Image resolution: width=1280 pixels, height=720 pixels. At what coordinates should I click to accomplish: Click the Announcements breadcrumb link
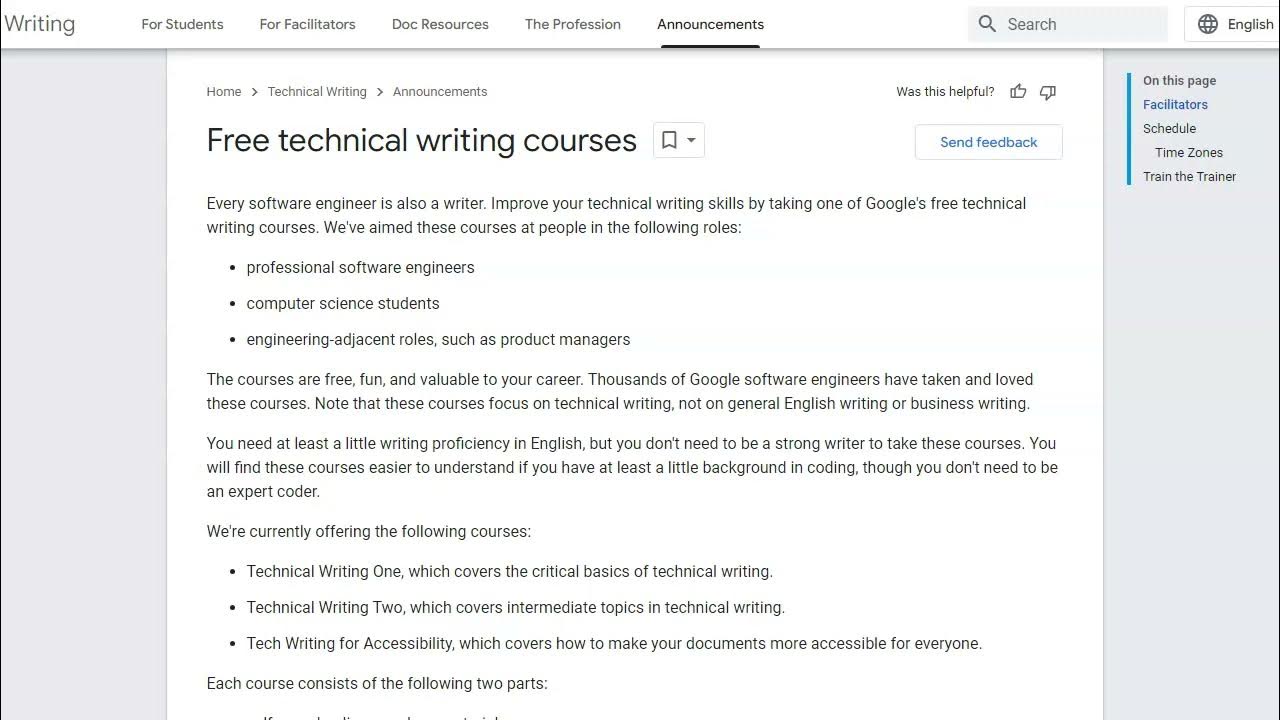point(440,92)
